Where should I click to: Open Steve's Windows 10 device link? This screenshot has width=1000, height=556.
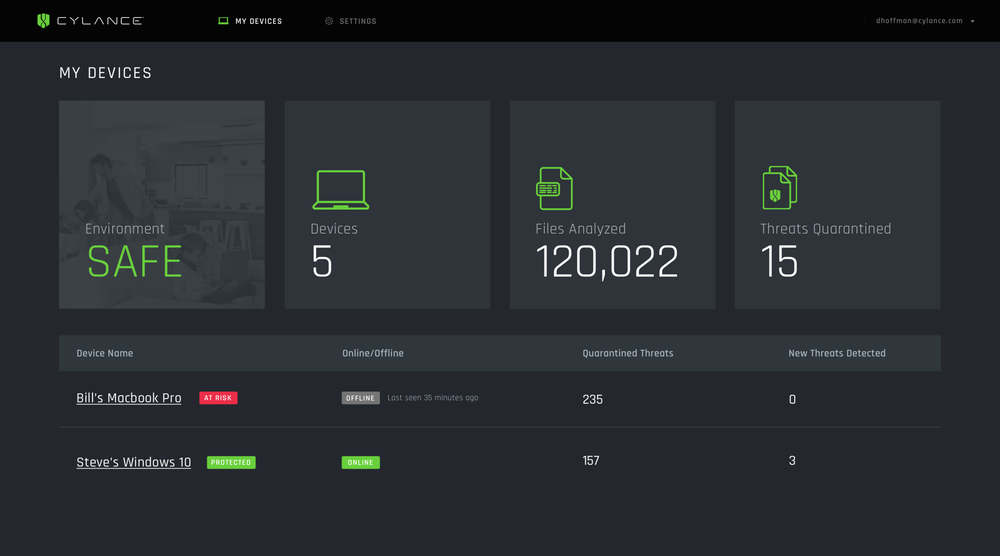(x=133, y=462)
